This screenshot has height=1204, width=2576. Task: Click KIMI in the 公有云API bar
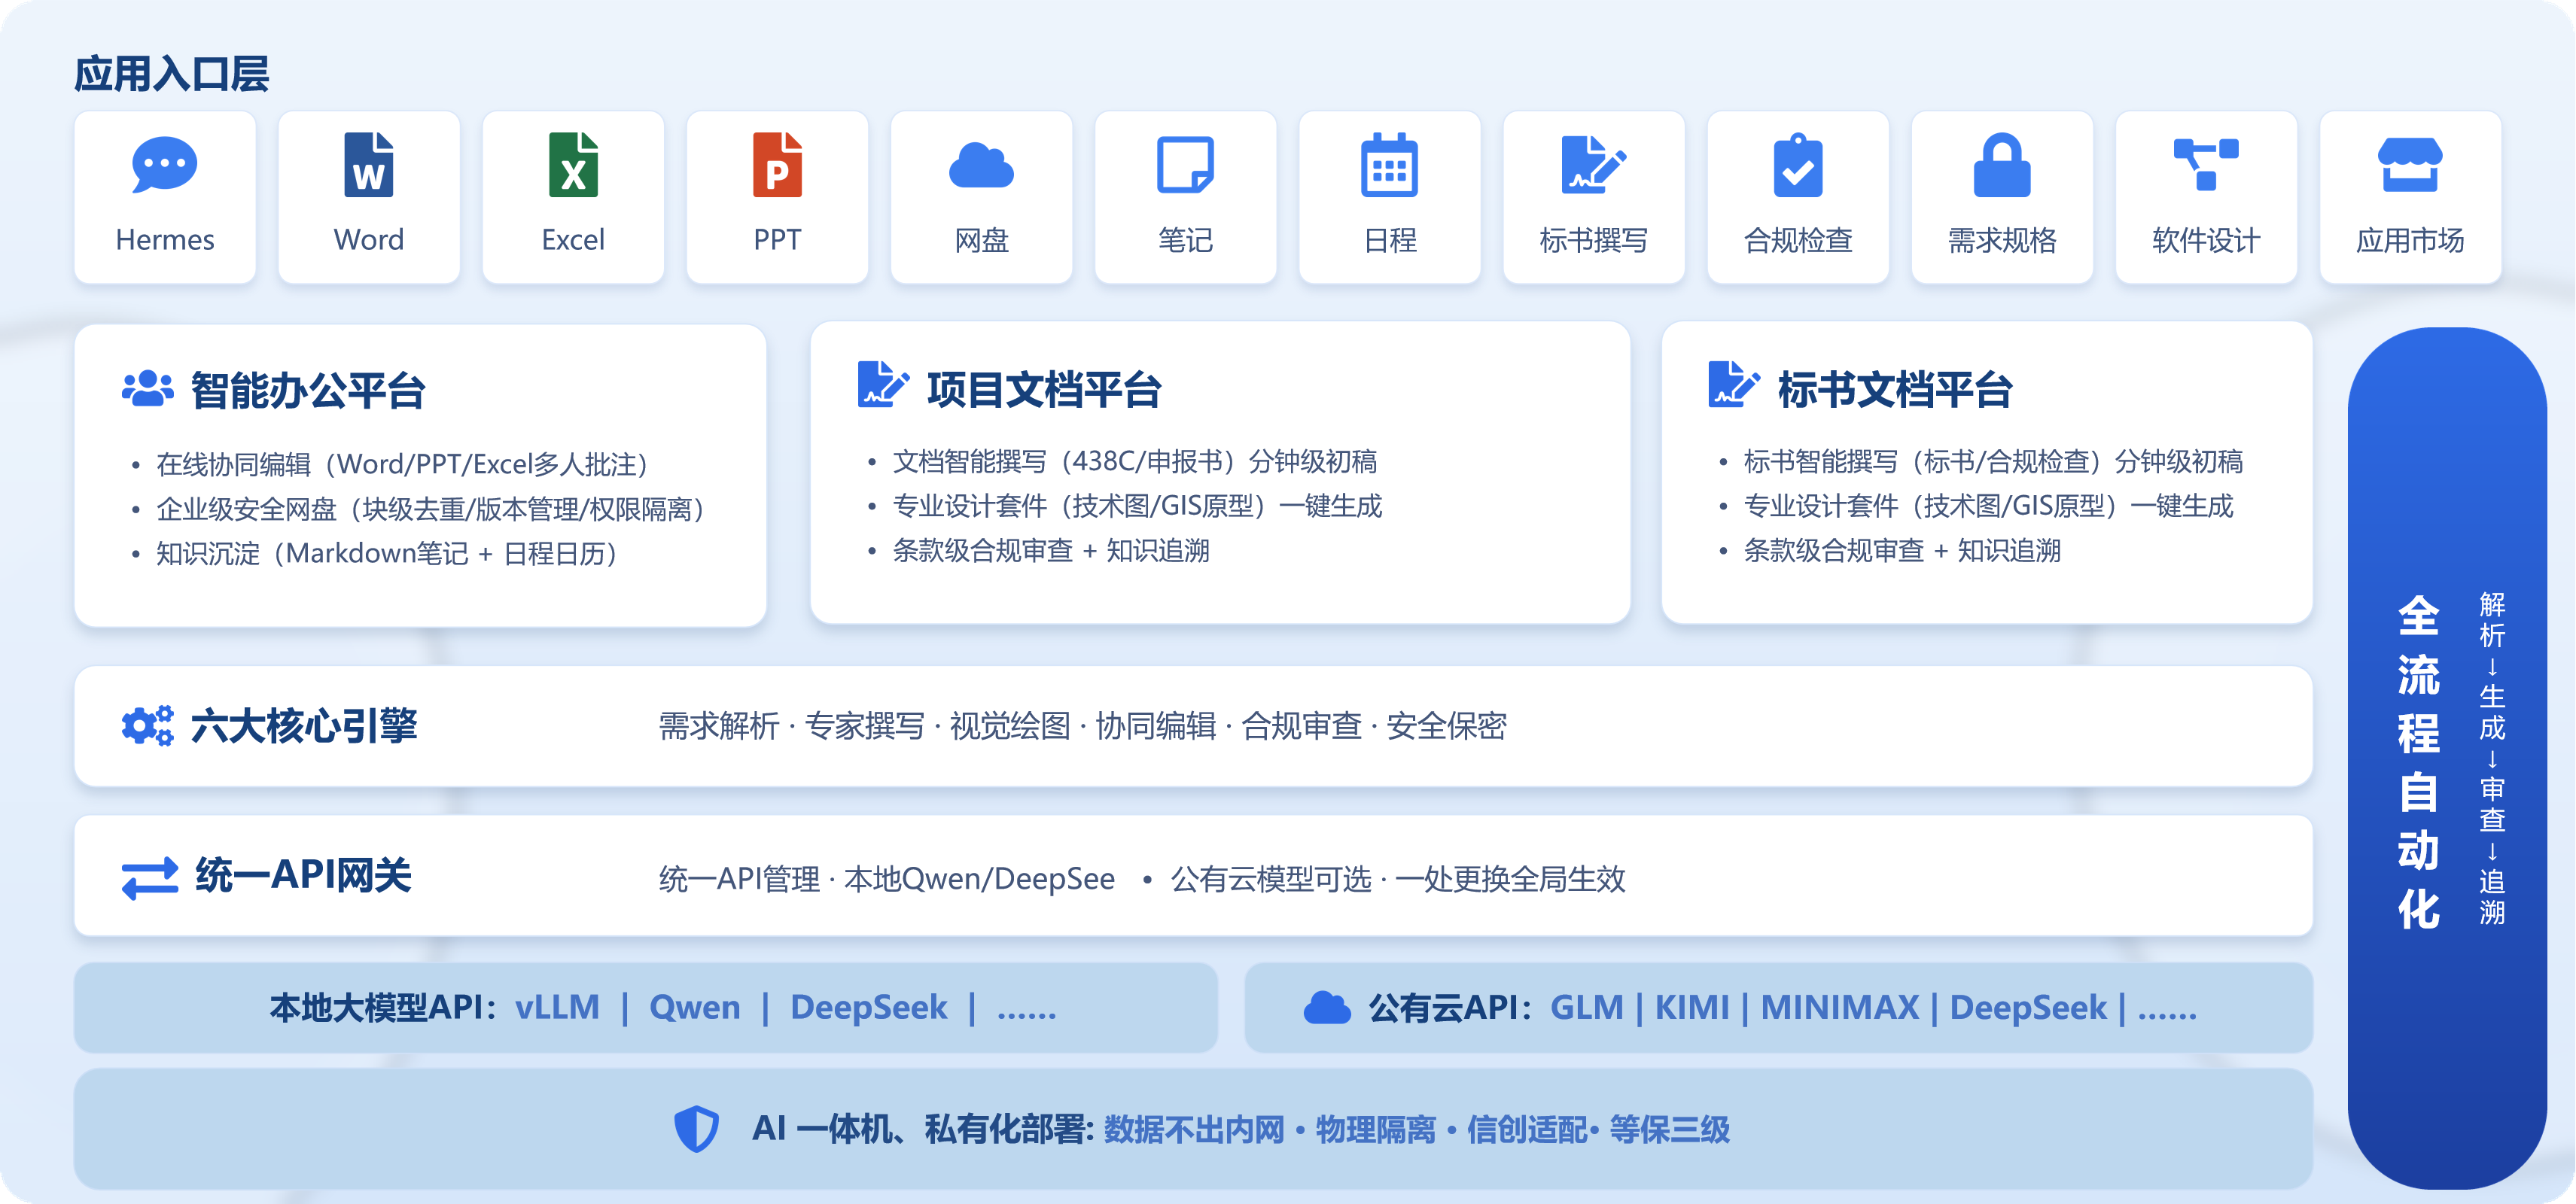click(x=1692, y=1007)
